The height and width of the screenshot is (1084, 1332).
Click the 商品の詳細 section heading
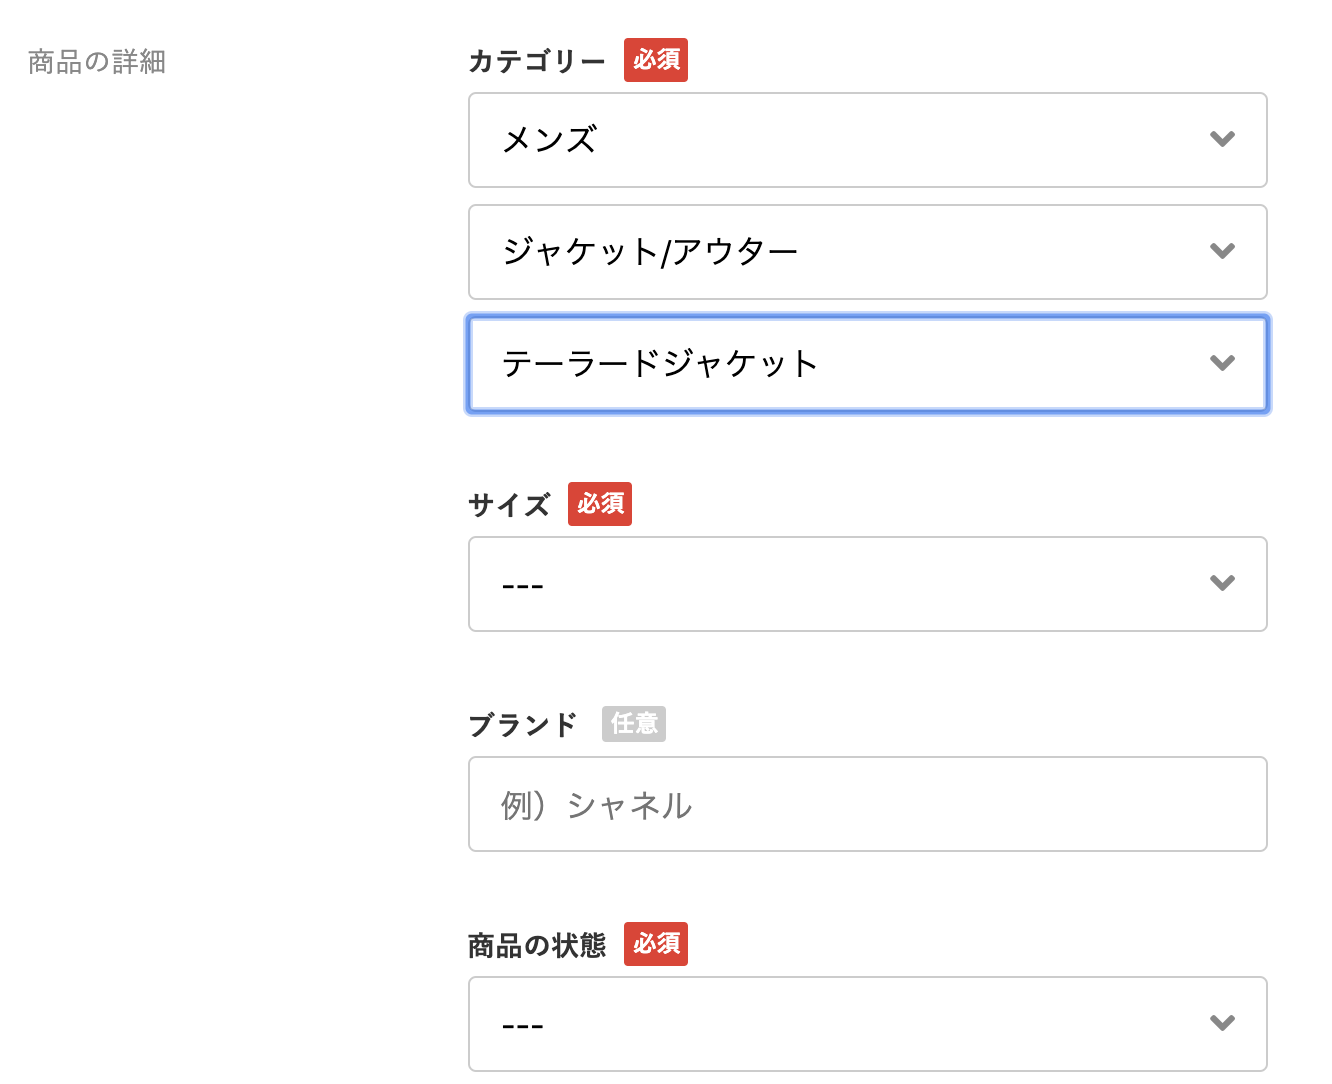coord(97,62)
